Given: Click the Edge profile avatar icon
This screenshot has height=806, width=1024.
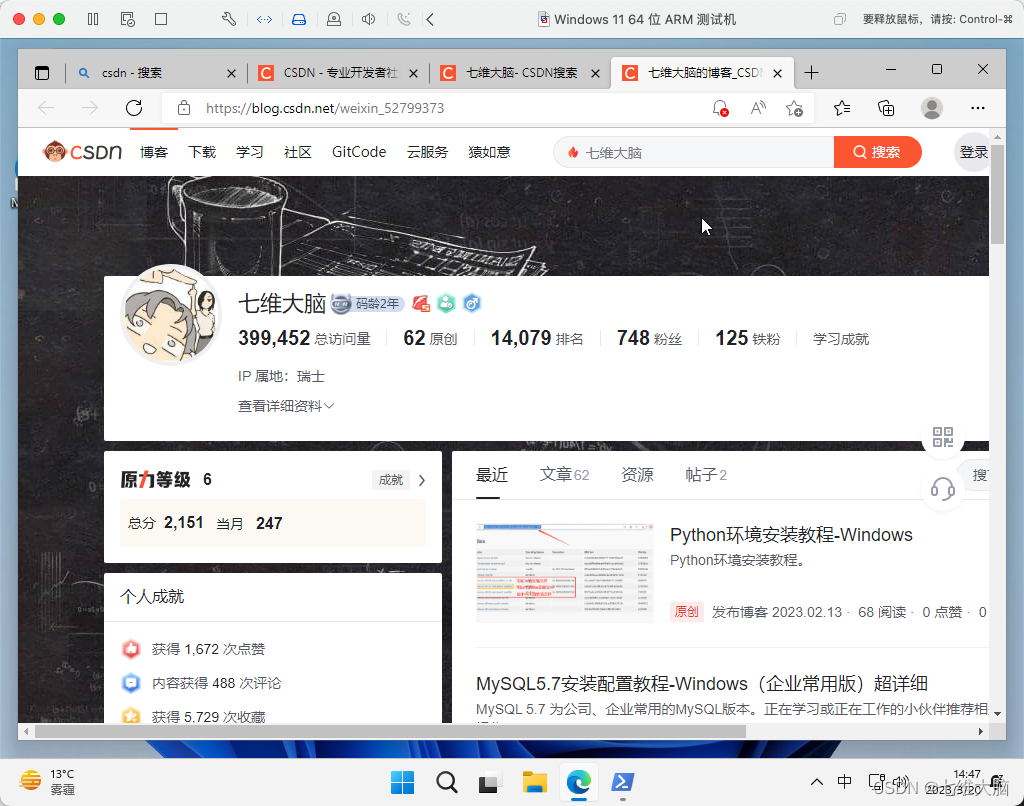Looking at the screenshot, I should point(931,108).
